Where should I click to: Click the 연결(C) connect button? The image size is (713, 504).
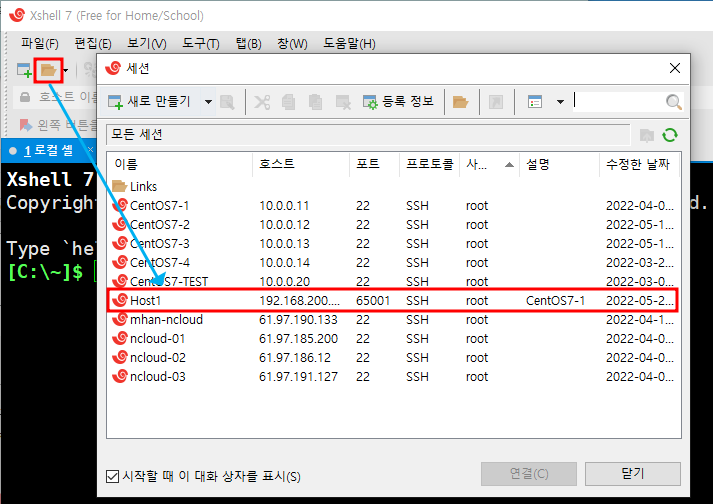(x=529, y=474)
